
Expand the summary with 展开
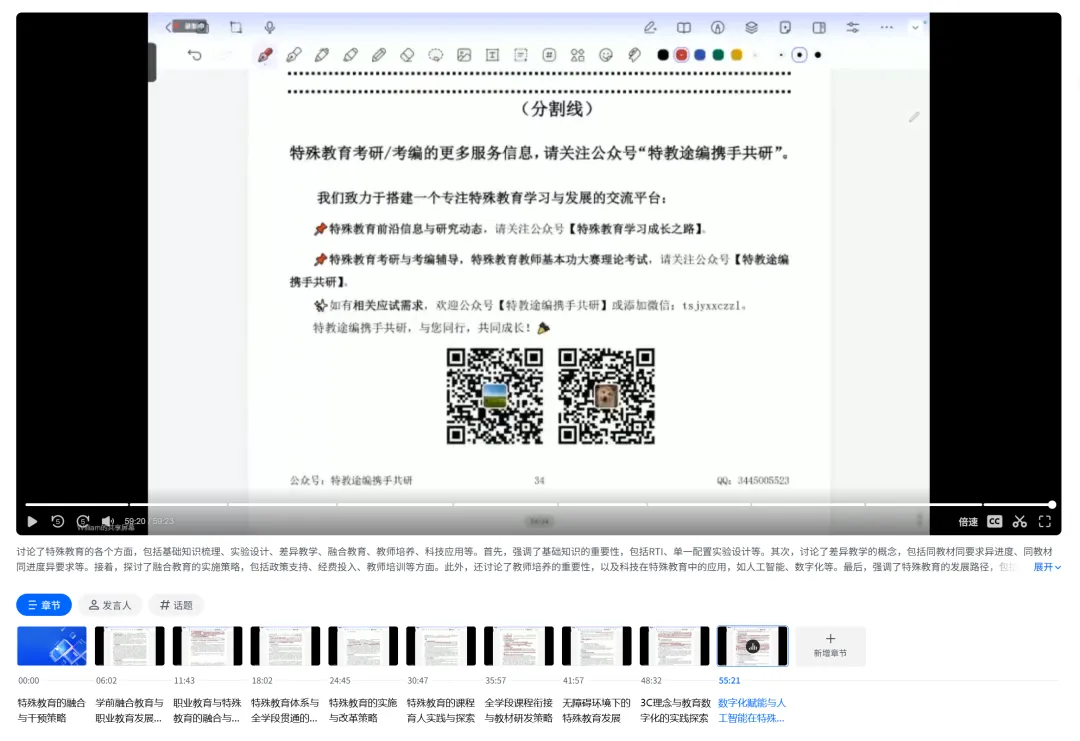click(x=1047, y=567)
